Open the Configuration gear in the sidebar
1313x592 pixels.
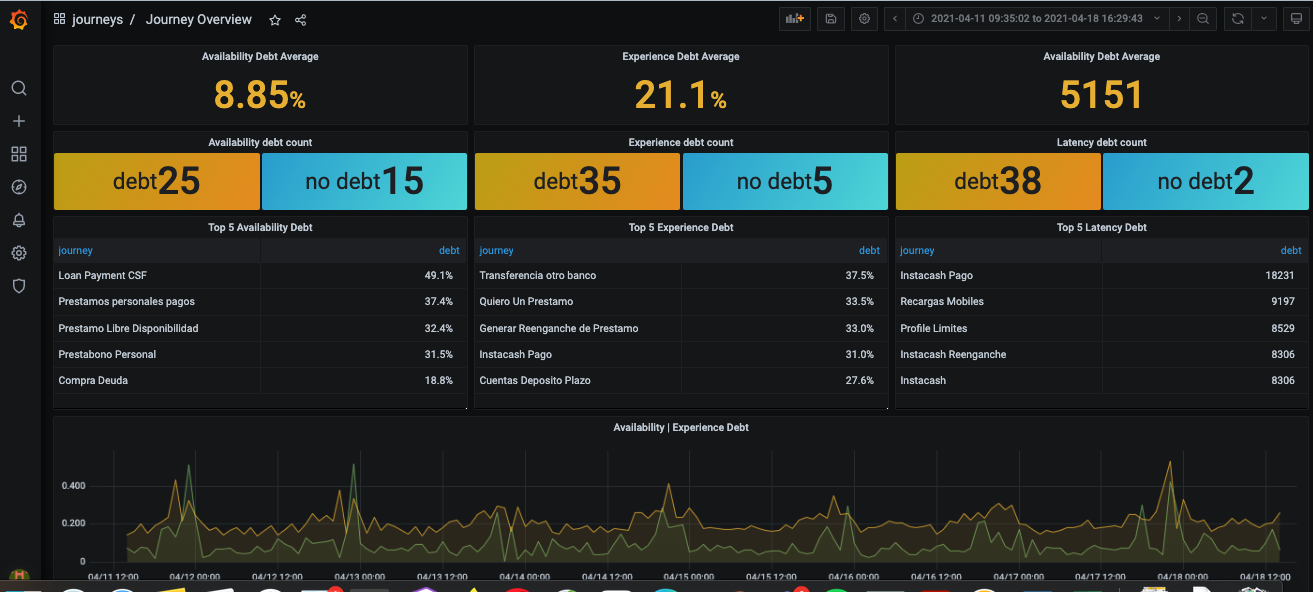[19, 253]
